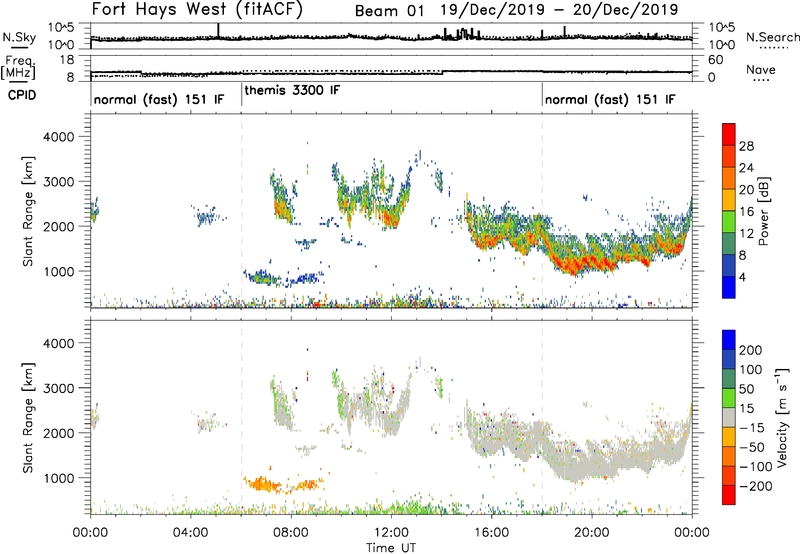Image resolution: width=800 pixels, height=554 pixels.
Task: Click the 'Slant Range [km]' label of velocity panel
Action: pos(28,418)
